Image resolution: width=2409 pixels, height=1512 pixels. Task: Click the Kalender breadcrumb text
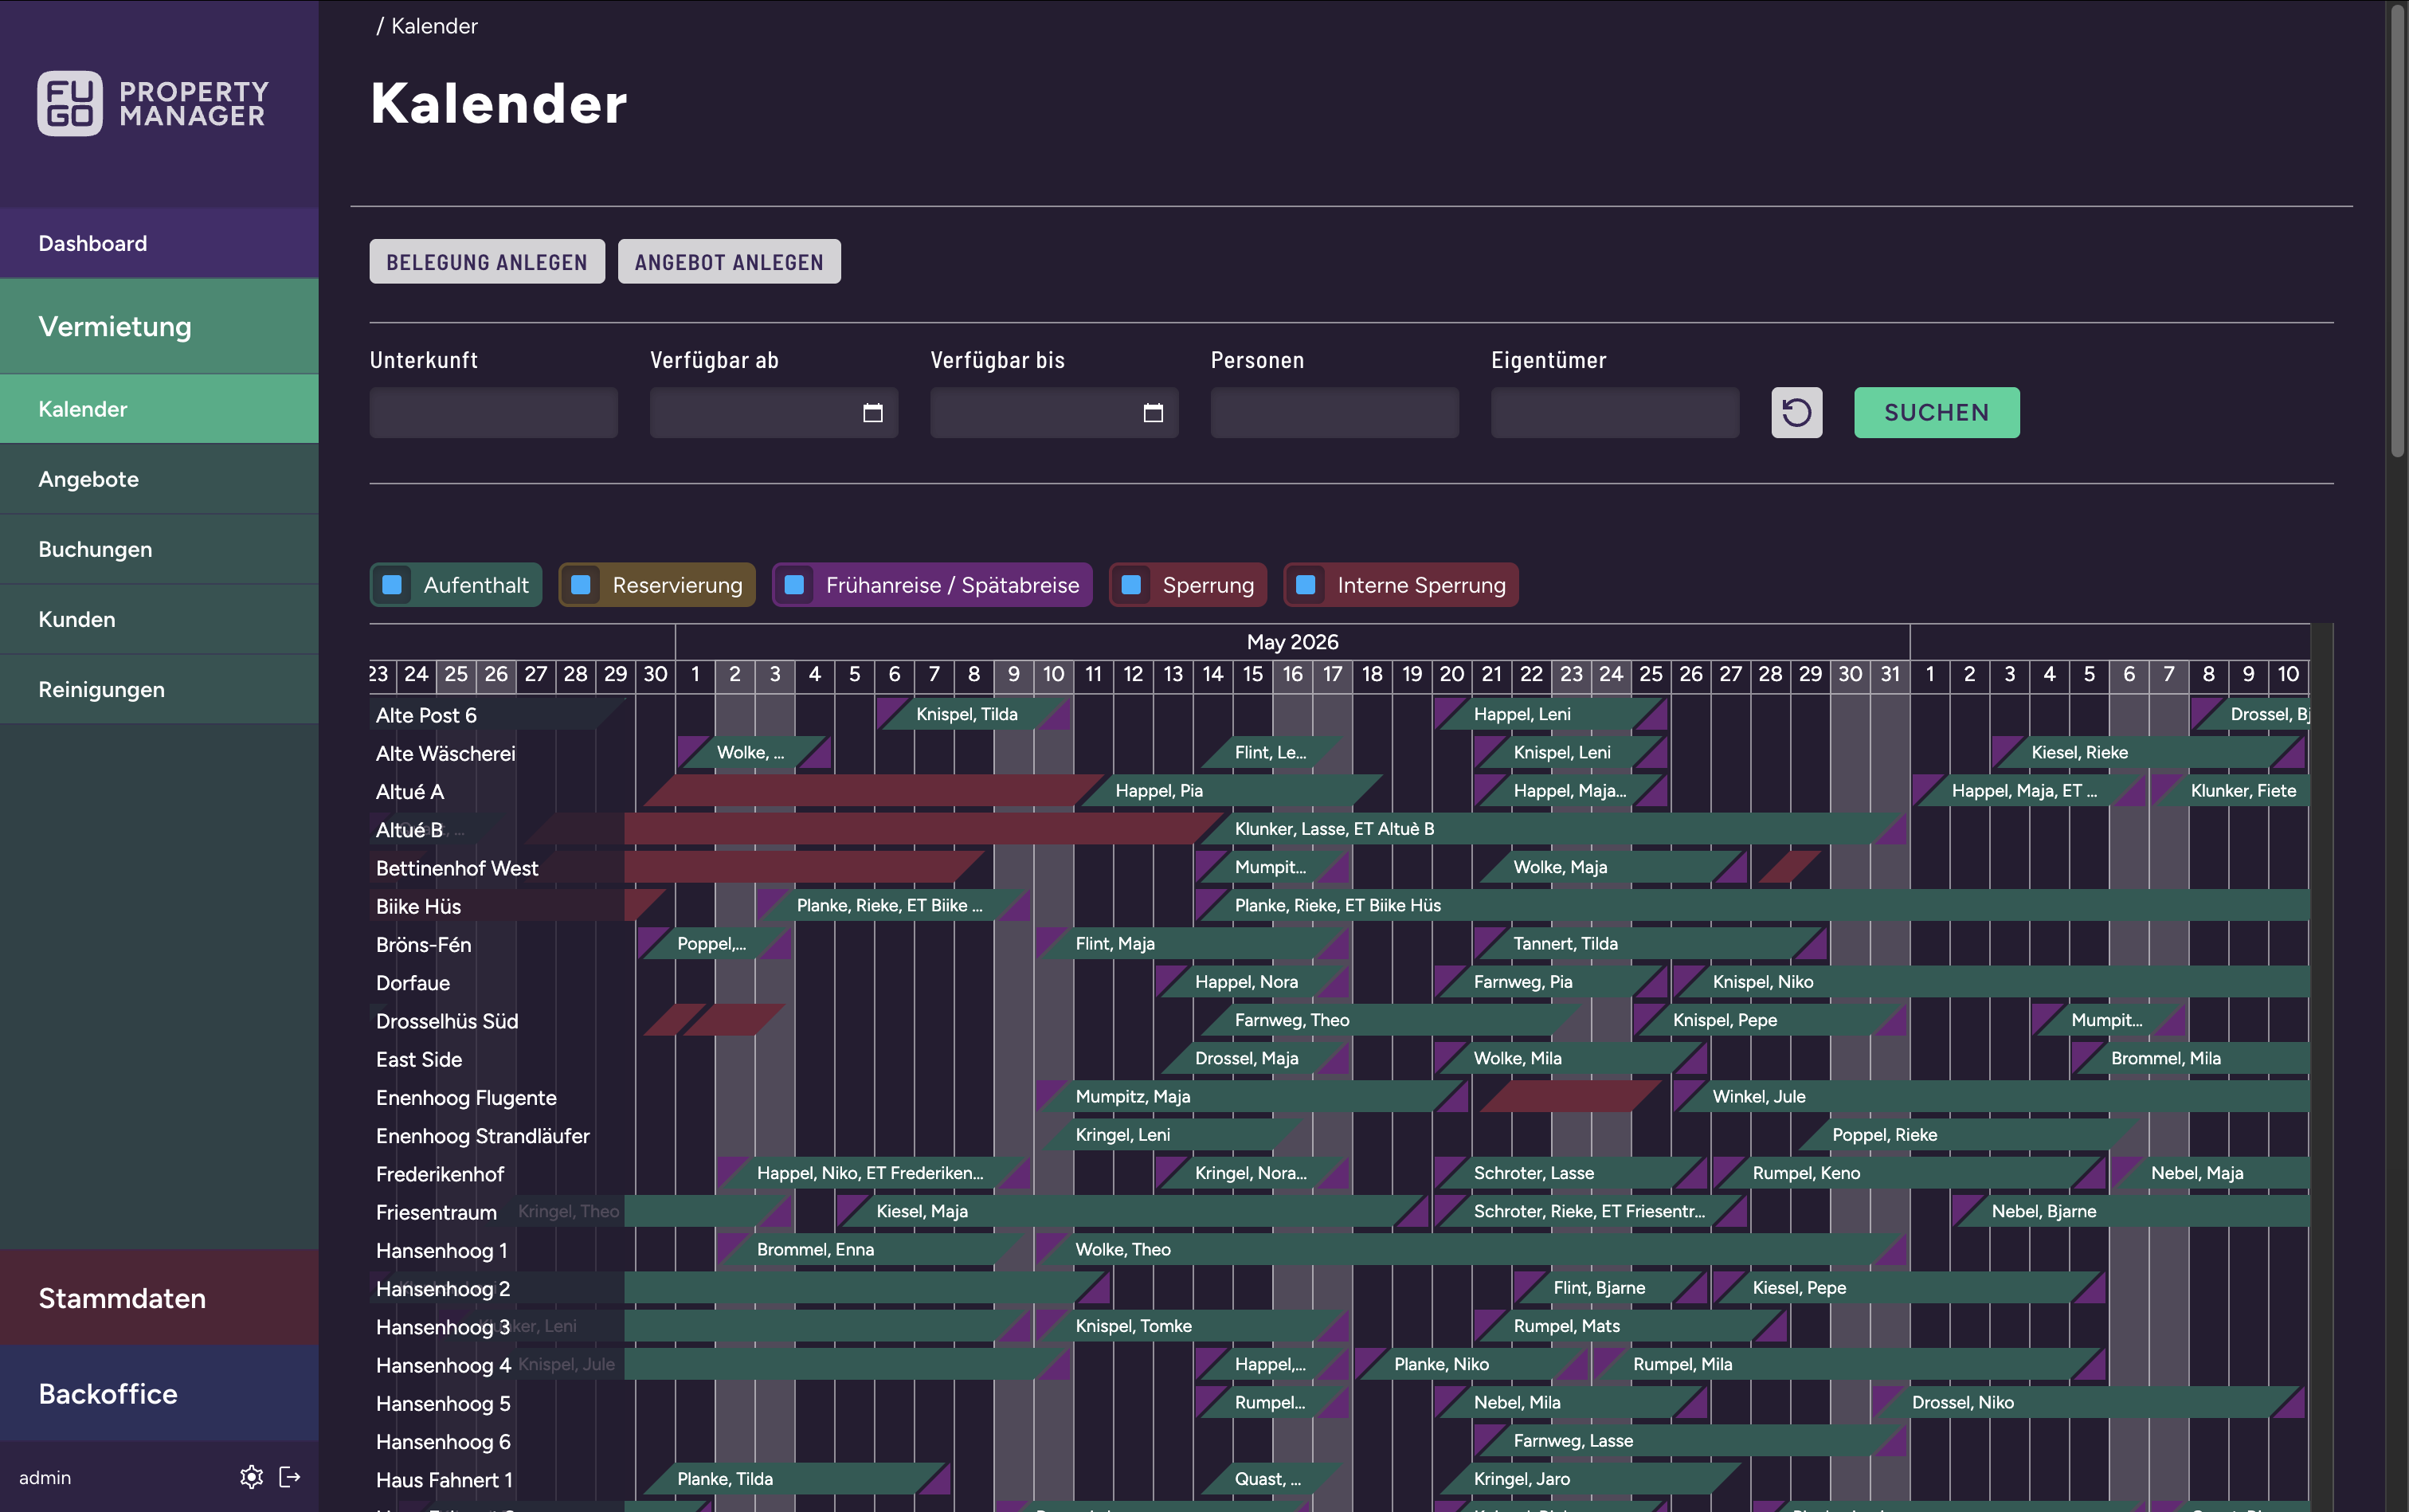(434, 26)
